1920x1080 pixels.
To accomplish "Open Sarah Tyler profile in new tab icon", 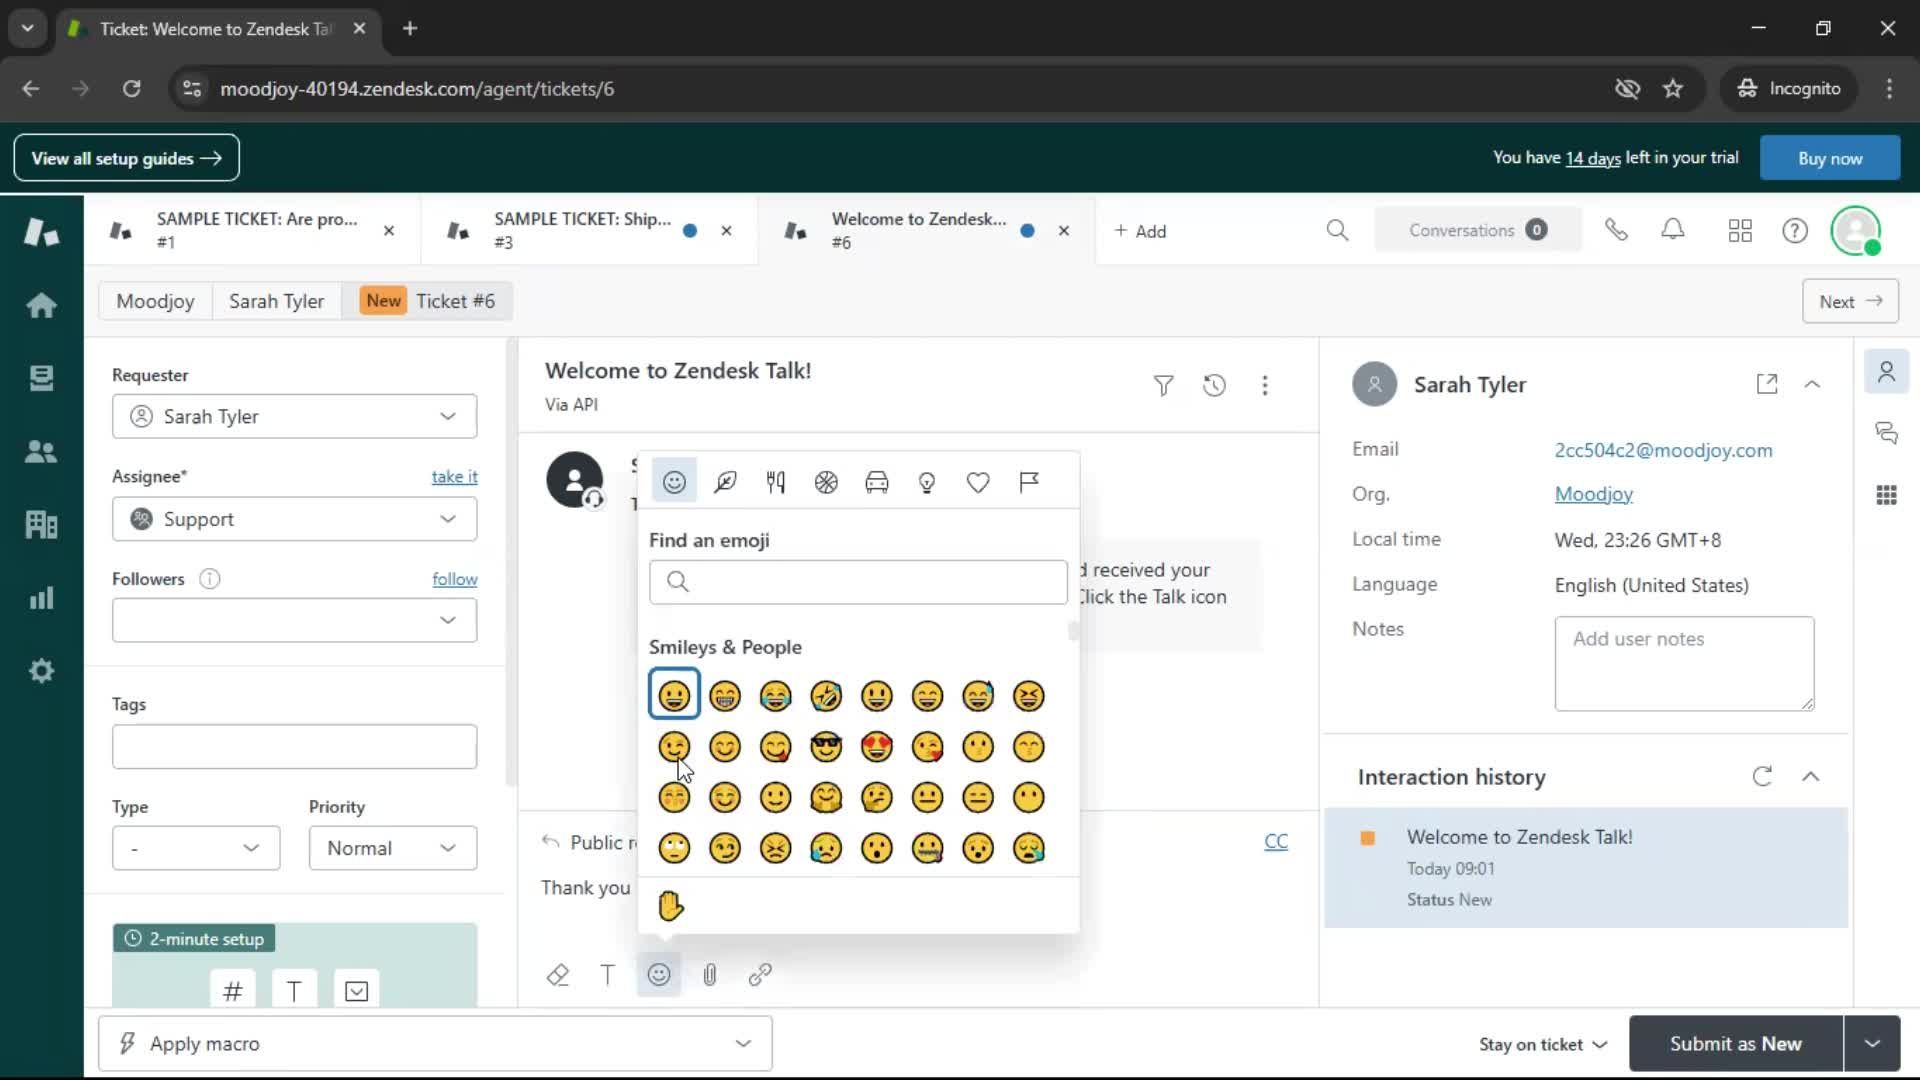I will (1767, 384).
